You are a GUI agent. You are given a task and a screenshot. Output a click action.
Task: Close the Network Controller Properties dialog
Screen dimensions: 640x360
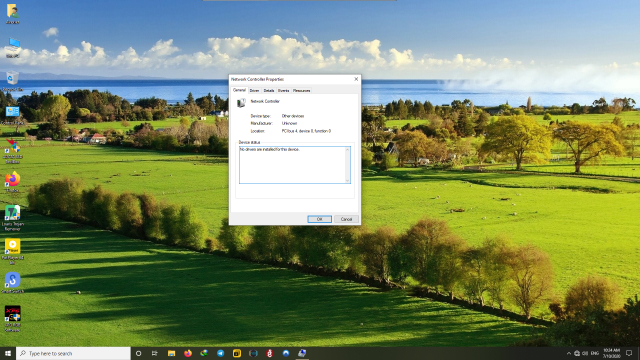(356, 79)
